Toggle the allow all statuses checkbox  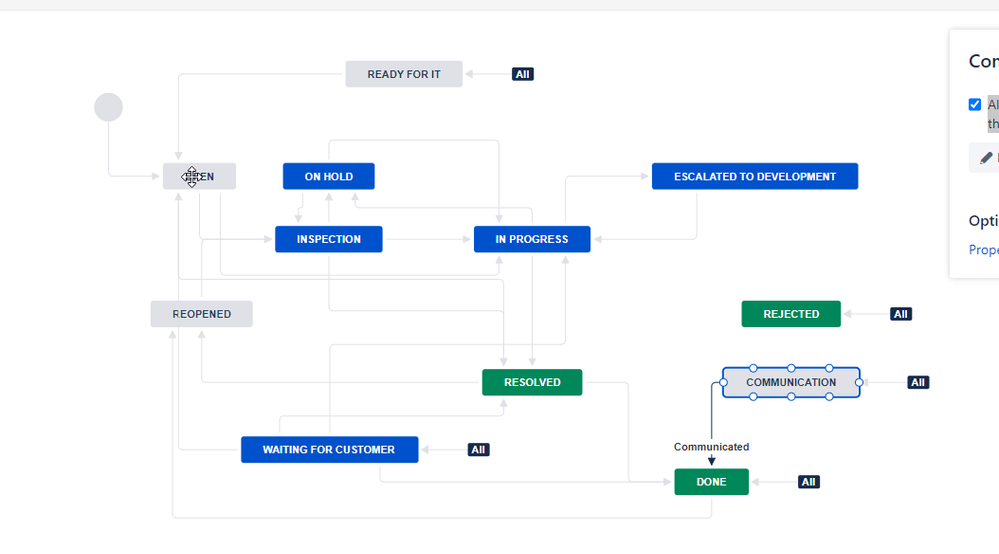pos(975,104)
